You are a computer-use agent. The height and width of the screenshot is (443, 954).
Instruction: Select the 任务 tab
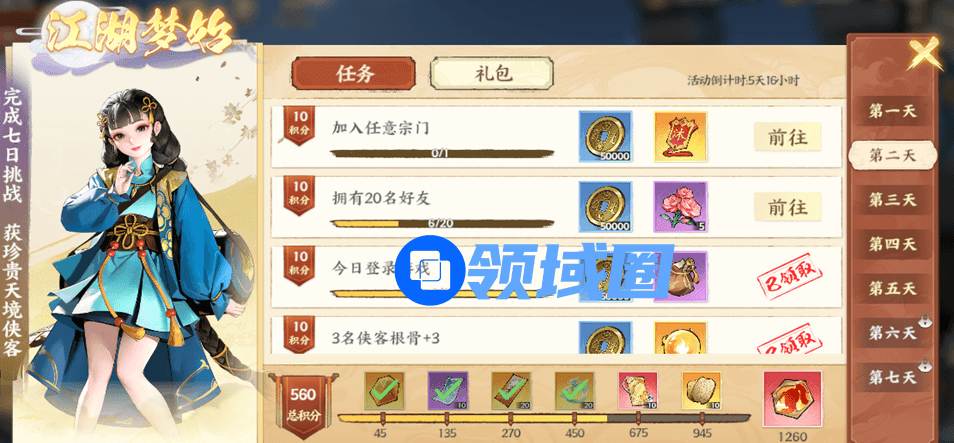[x=353, y=74]
